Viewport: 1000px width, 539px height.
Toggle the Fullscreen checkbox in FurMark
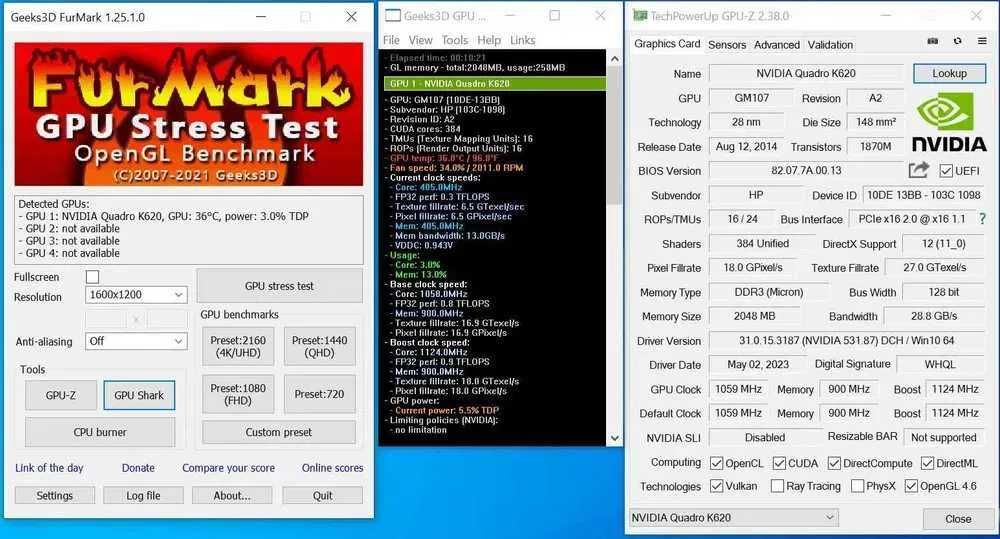point(92,277)
